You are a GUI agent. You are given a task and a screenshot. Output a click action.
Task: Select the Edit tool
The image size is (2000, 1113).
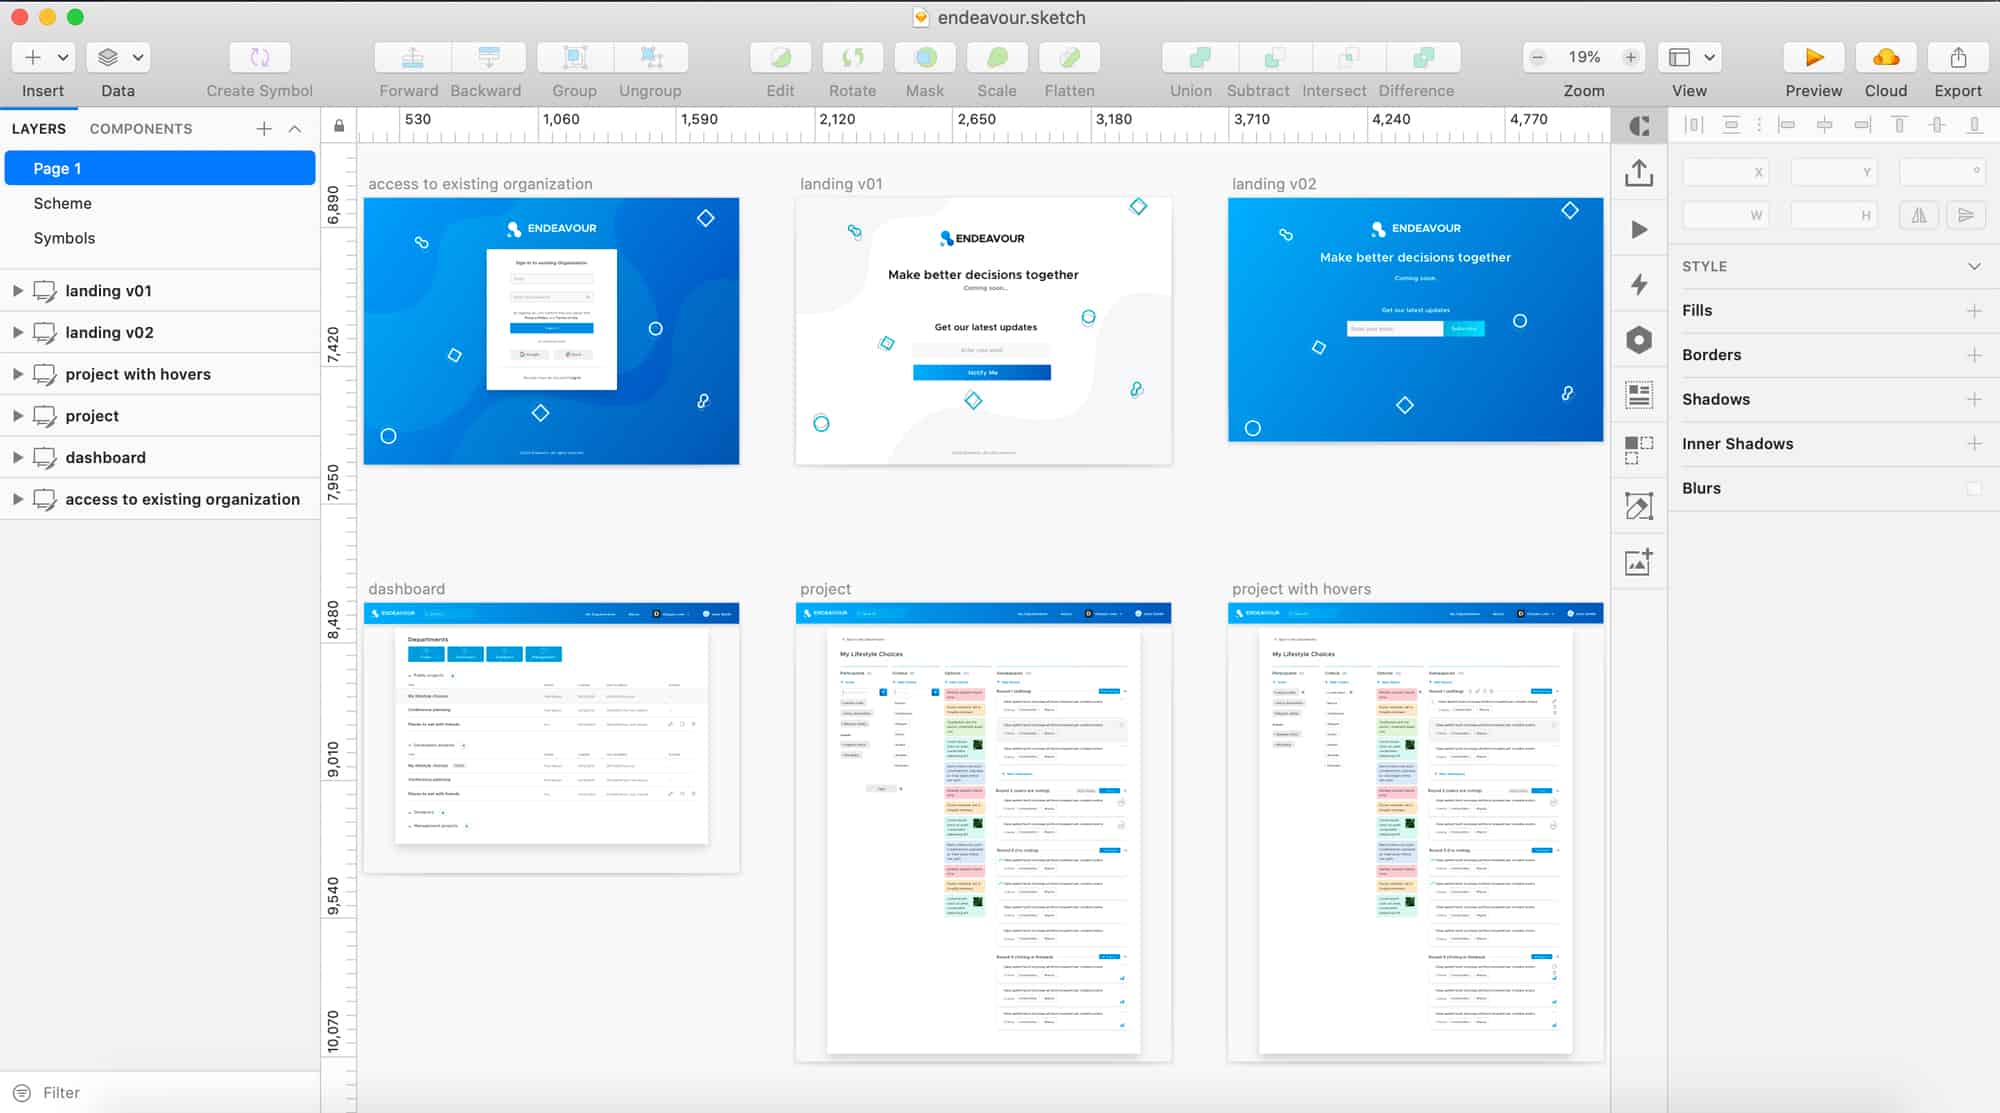coord(780,57)
